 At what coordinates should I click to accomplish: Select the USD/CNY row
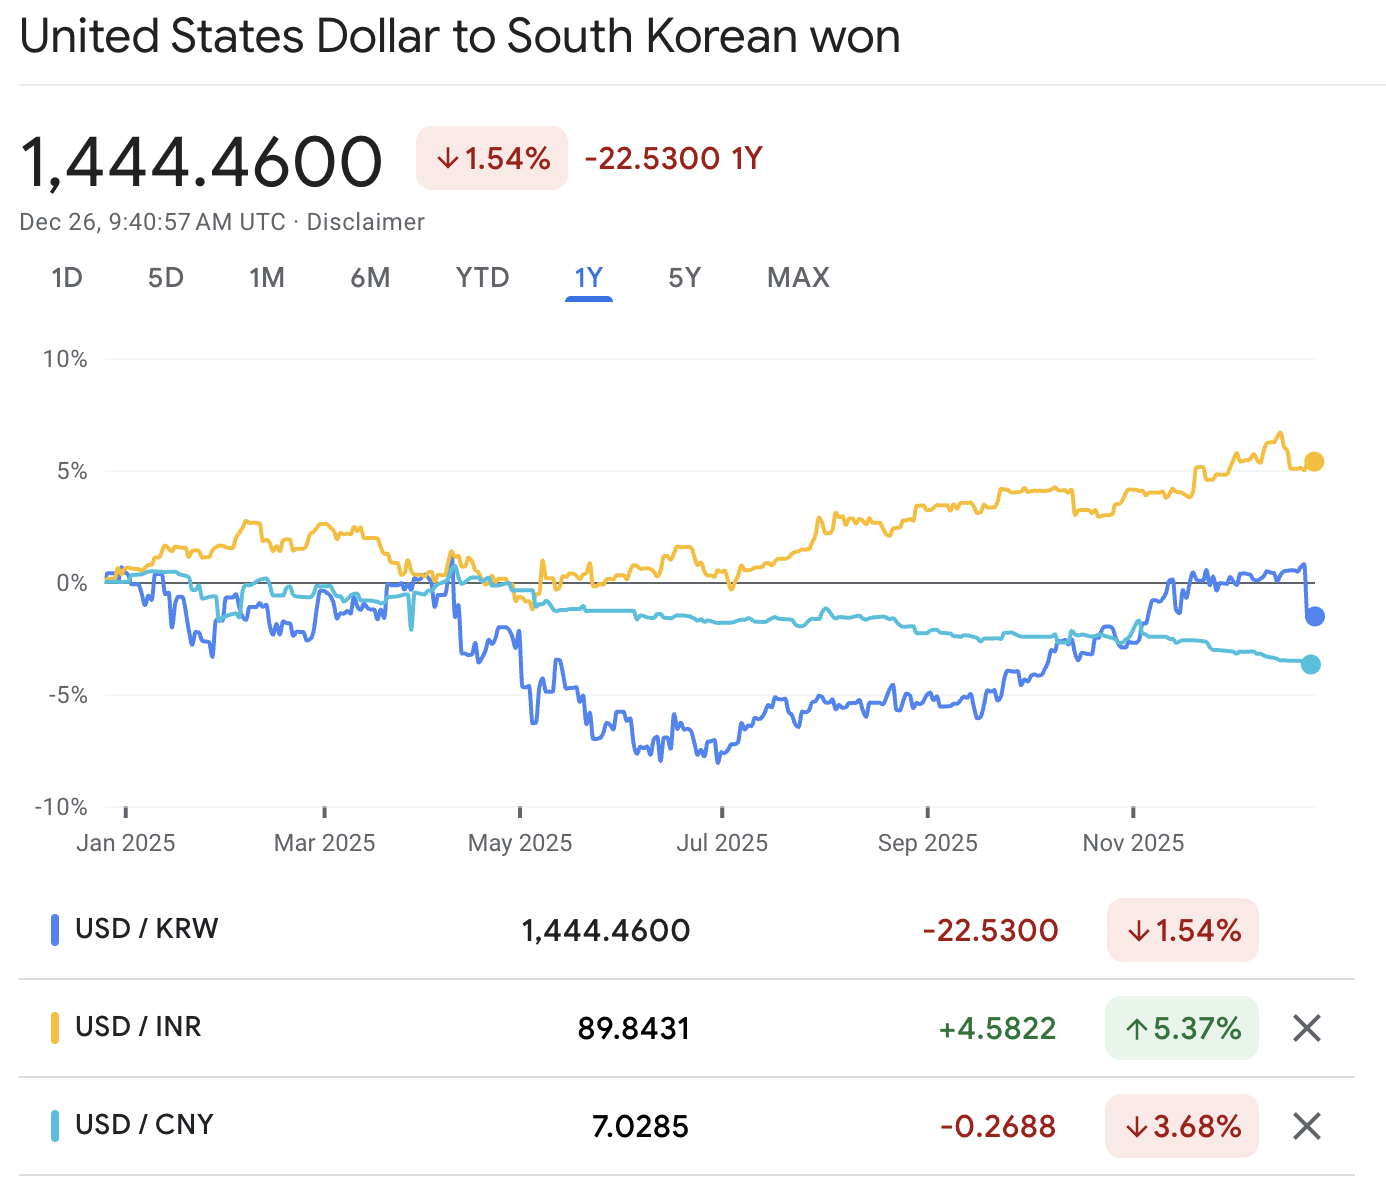pyautogui.click(x=144, y=1124)
